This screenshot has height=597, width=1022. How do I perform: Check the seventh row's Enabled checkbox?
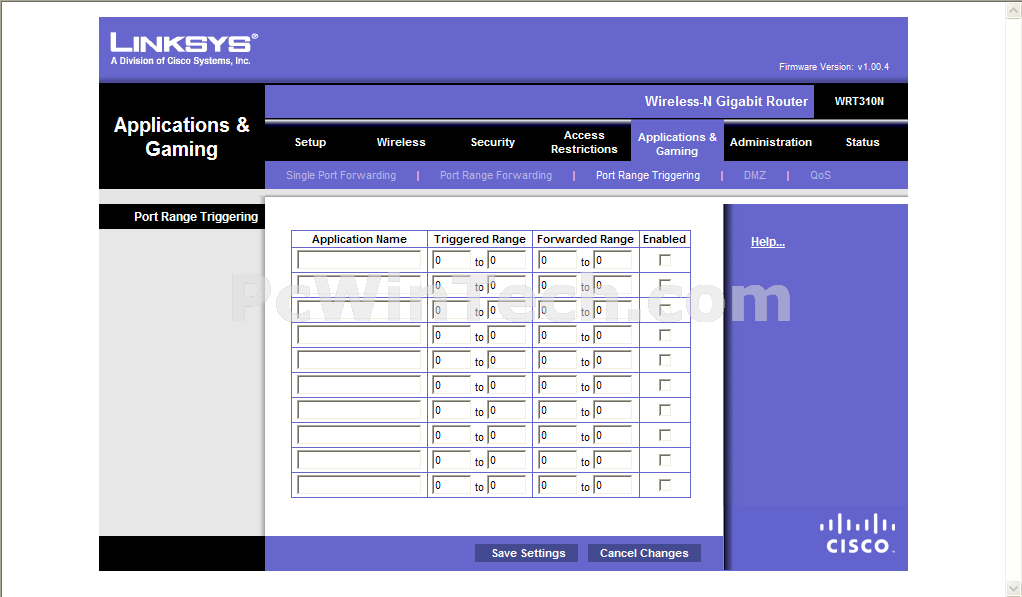665,410
